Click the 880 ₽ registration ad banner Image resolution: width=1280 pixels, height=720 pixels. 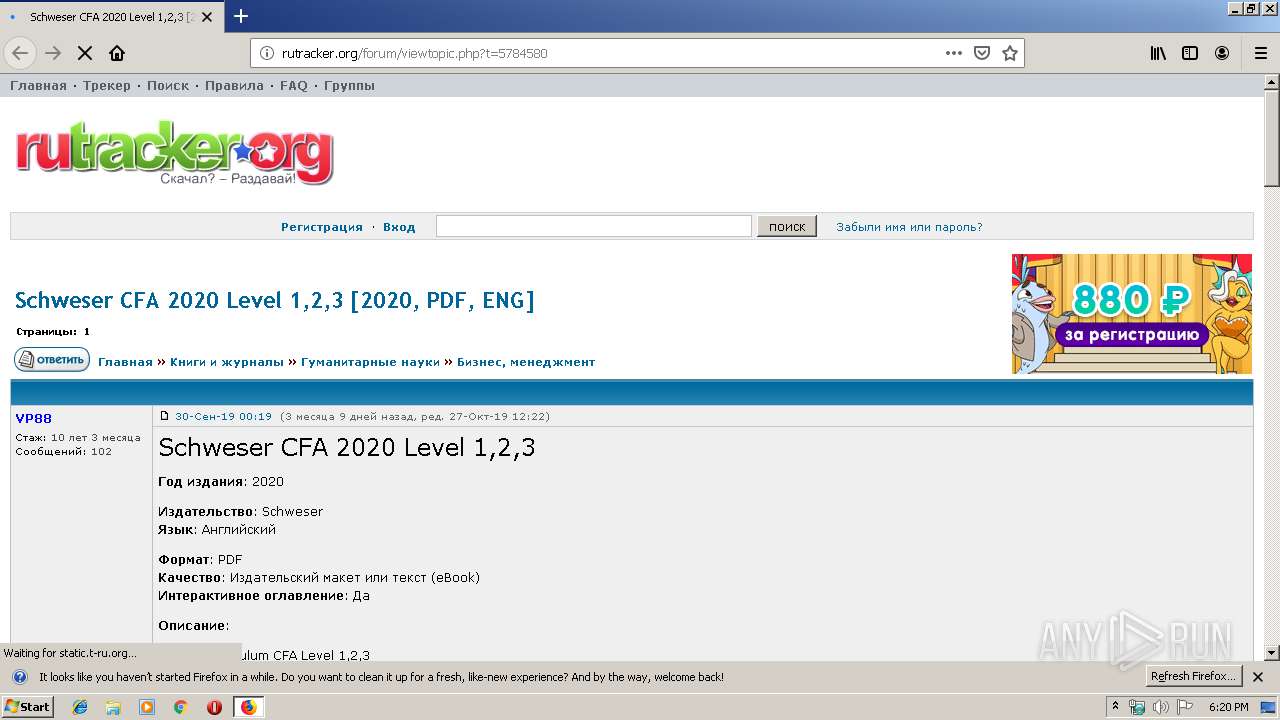[x=1132, y=314]
